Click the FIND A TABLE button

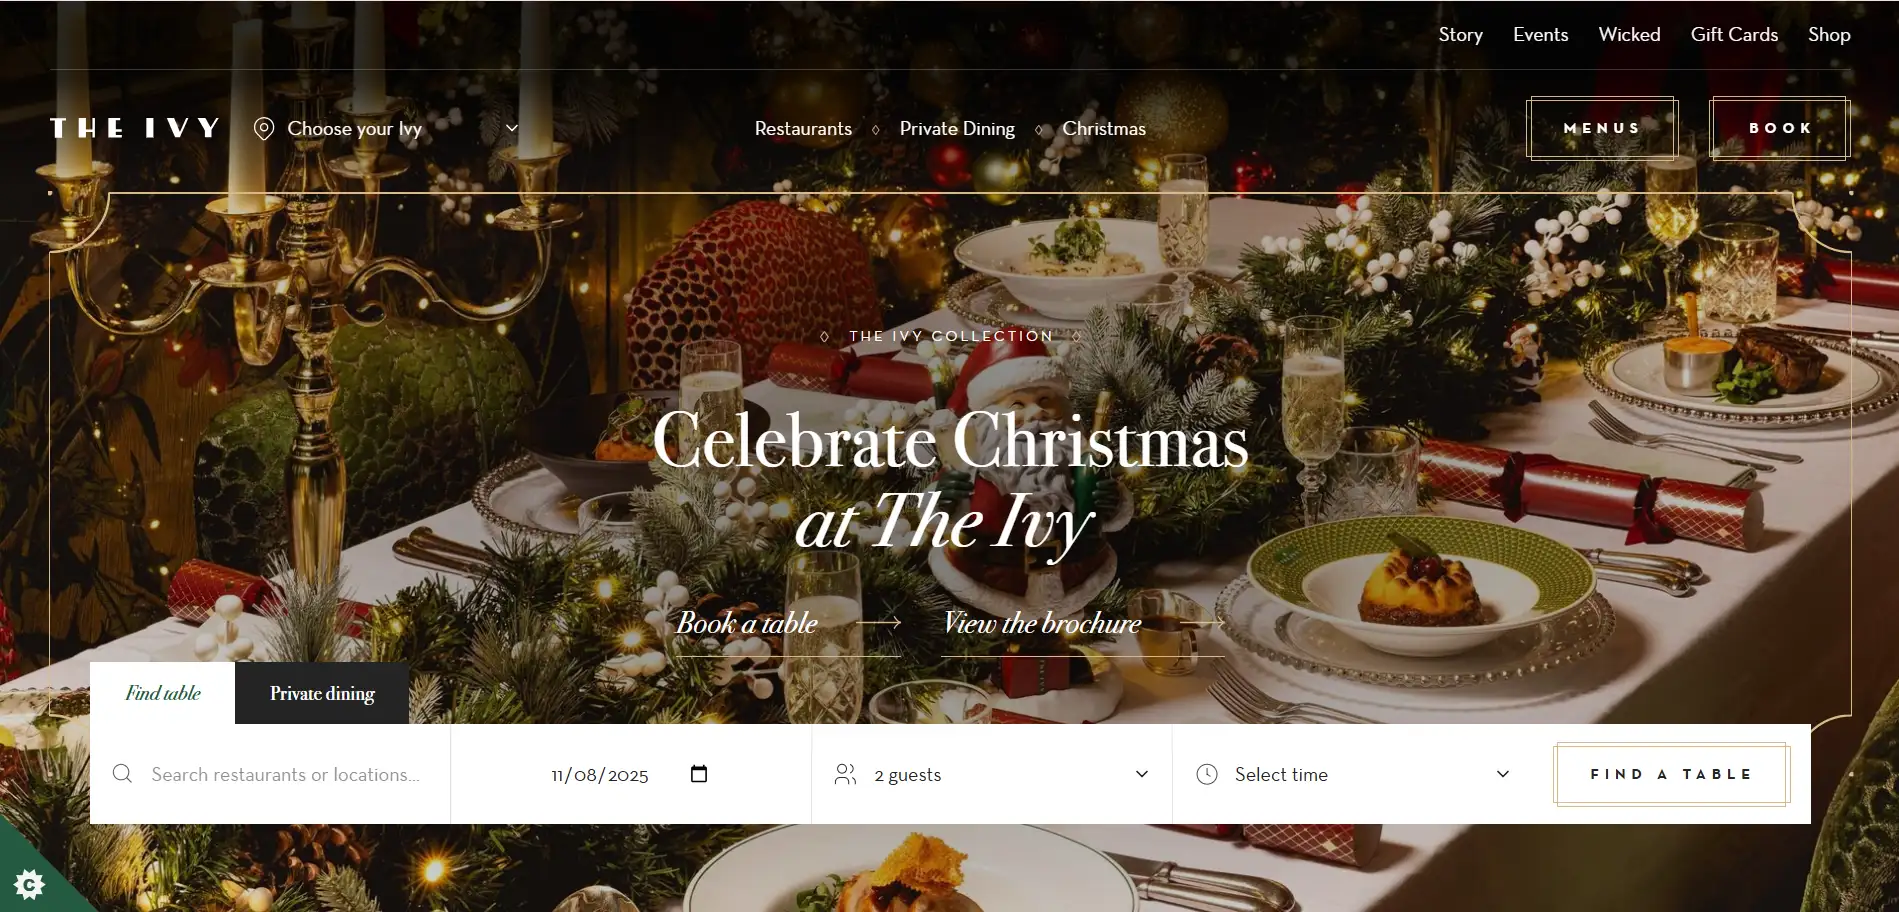1672,774
